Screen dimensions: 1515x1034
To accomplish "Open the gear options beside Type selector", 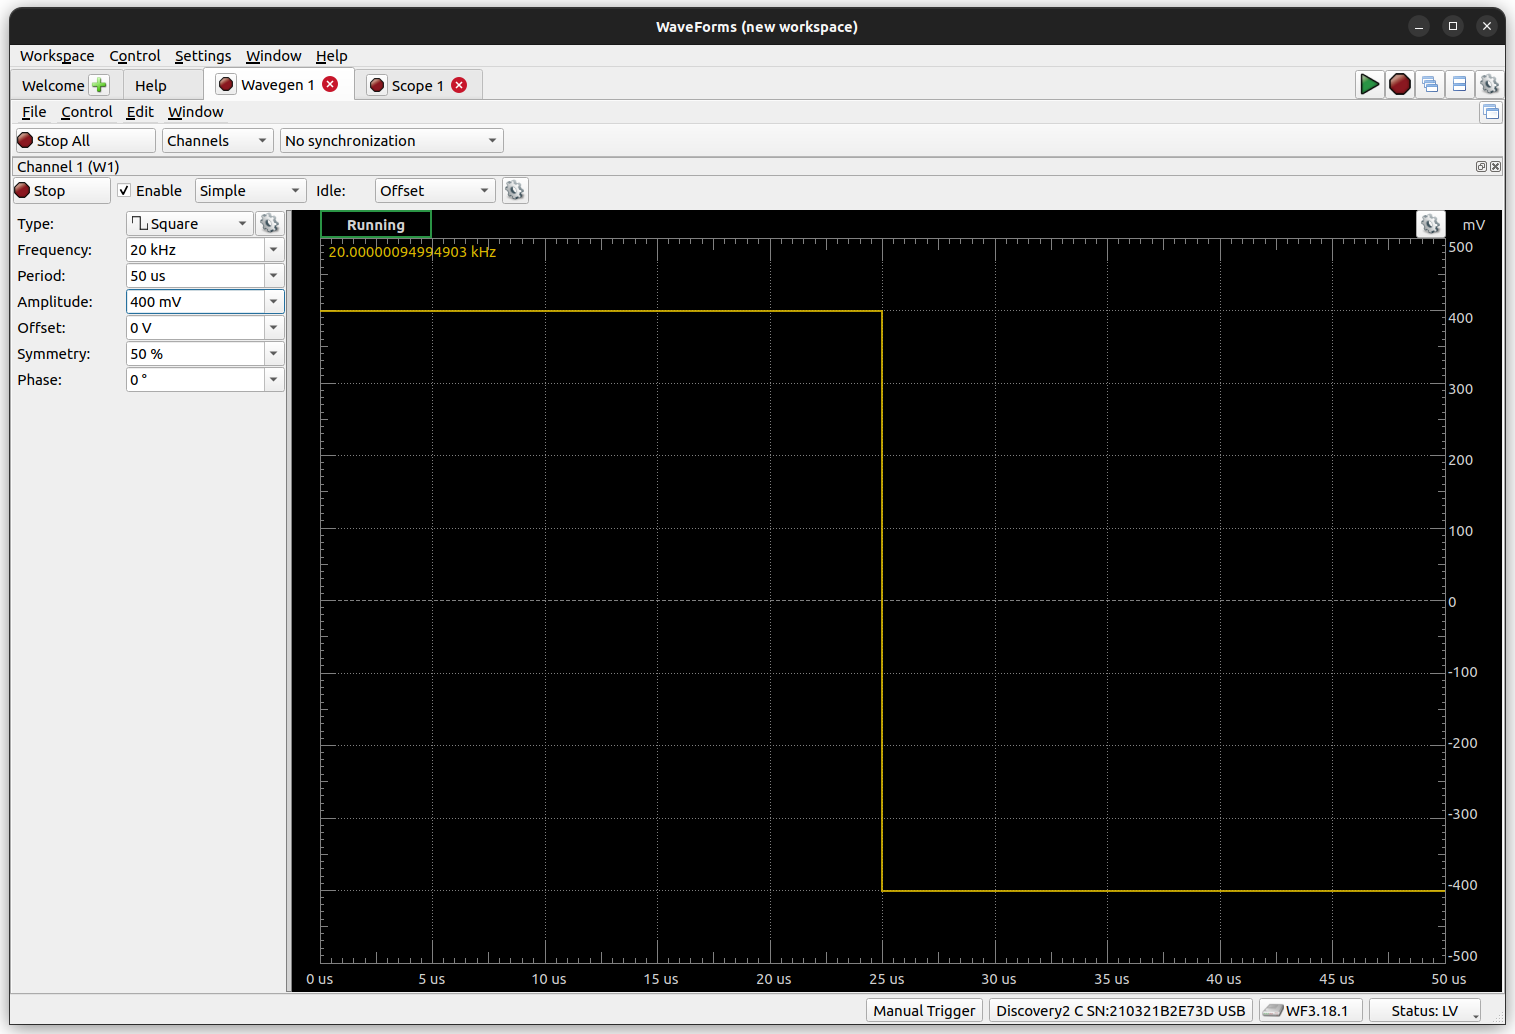I will pos(270,224).
